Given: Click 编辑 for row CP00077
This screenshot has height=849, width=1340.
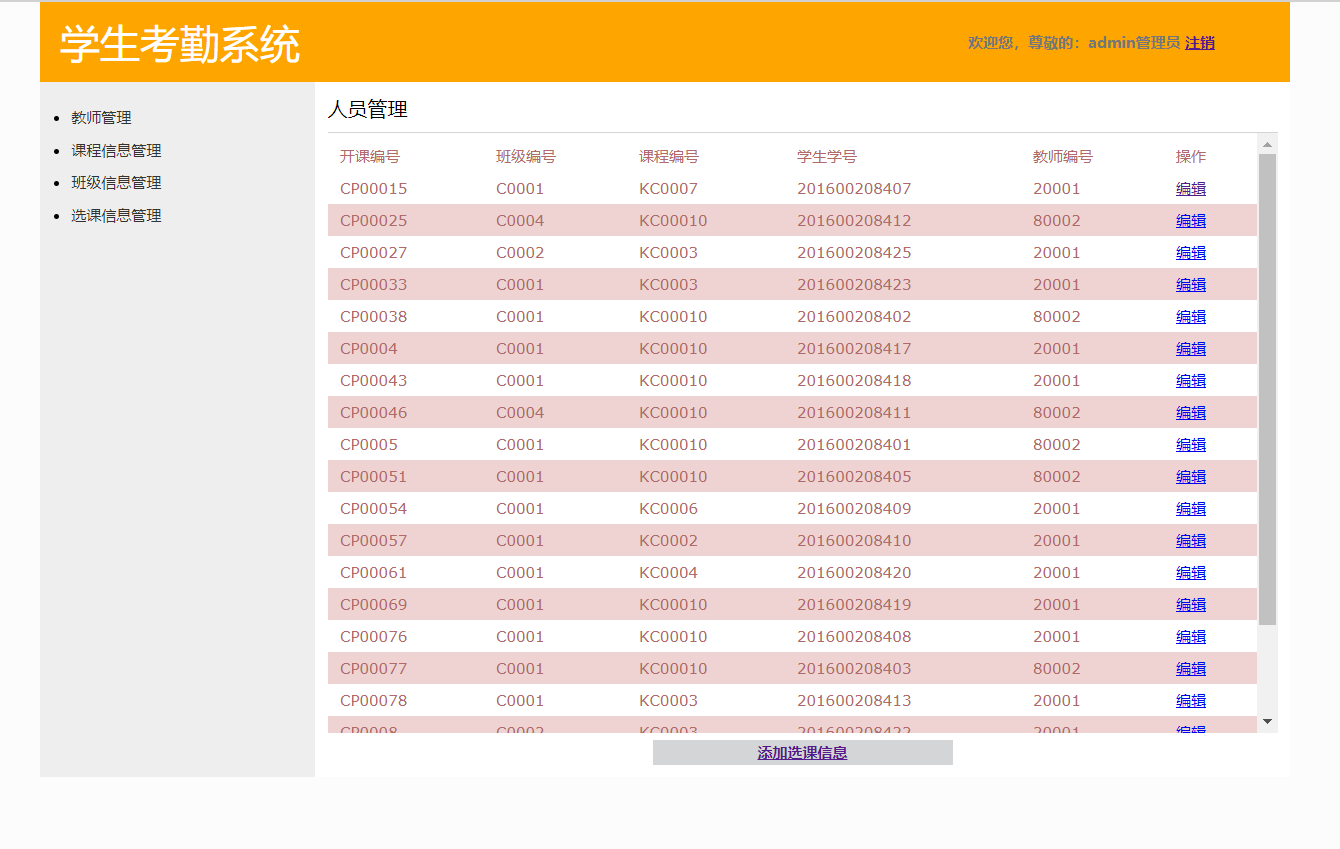Looking at the screenshot, I should point(1191,669).
